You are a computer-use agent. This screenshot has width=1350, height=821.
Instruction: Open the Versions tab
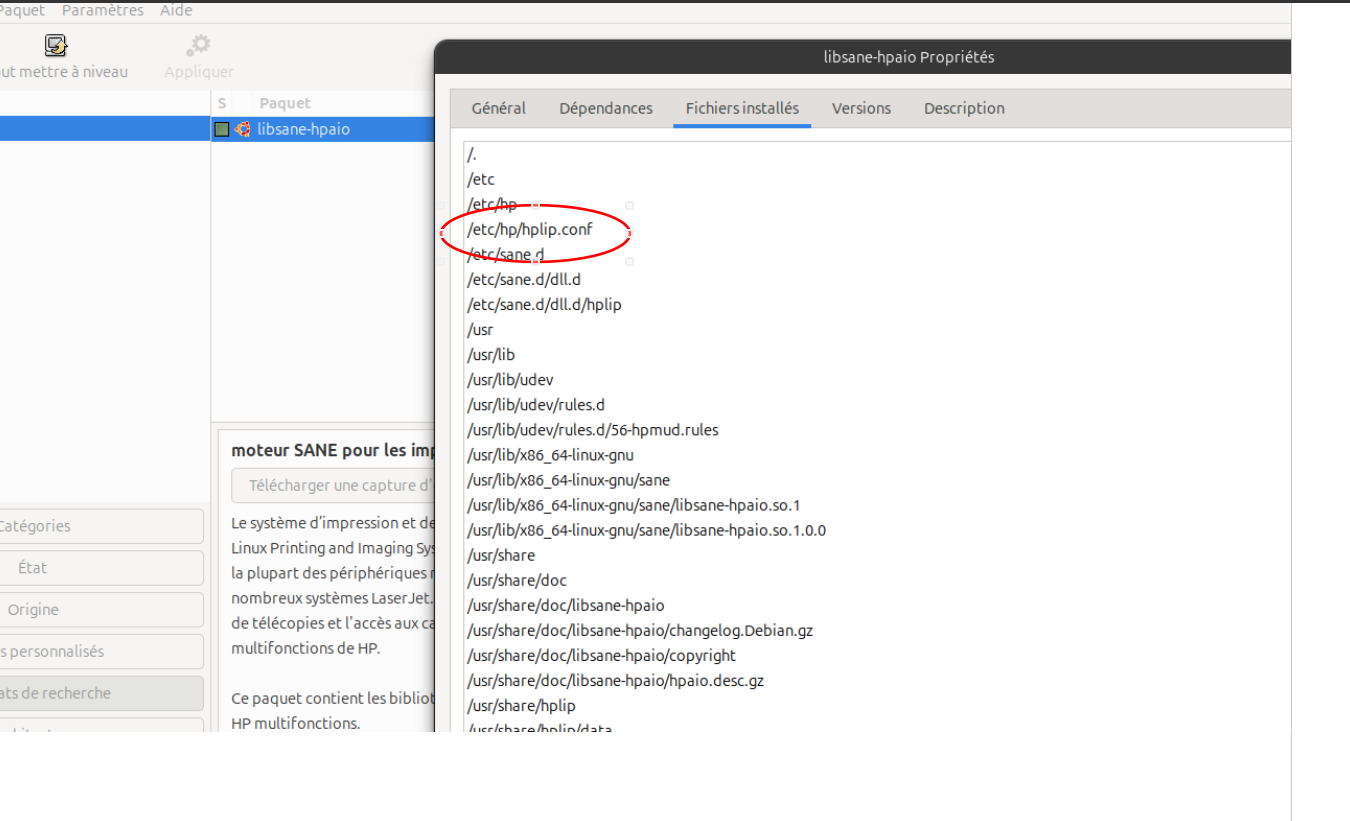click(x=861, y=108)
